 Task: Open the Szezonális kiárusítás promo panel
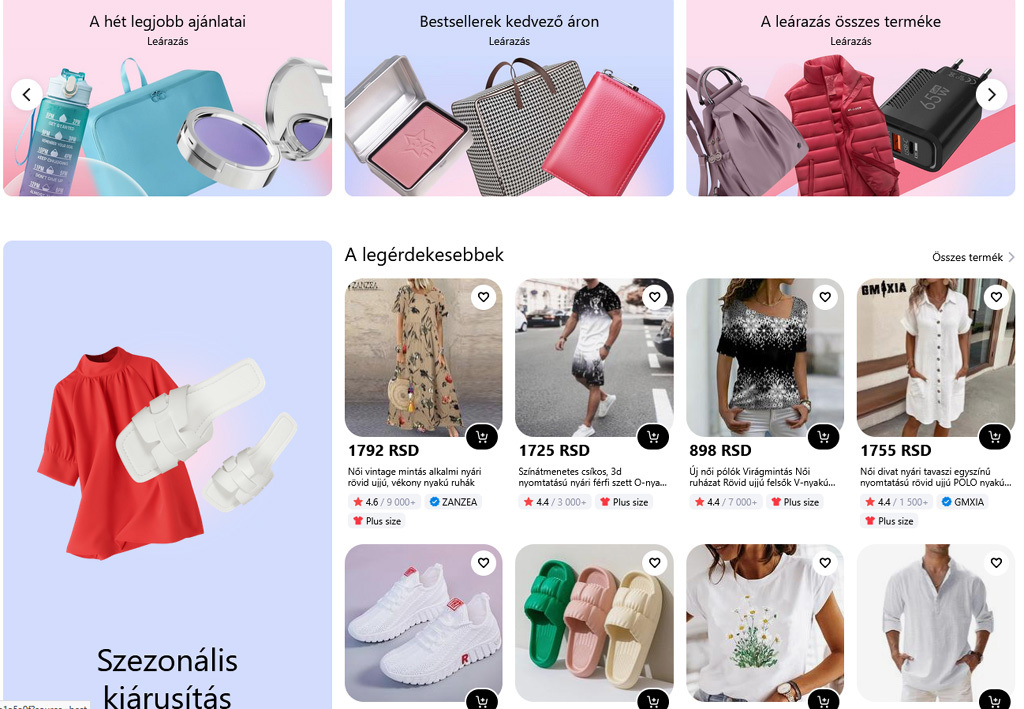168,475
